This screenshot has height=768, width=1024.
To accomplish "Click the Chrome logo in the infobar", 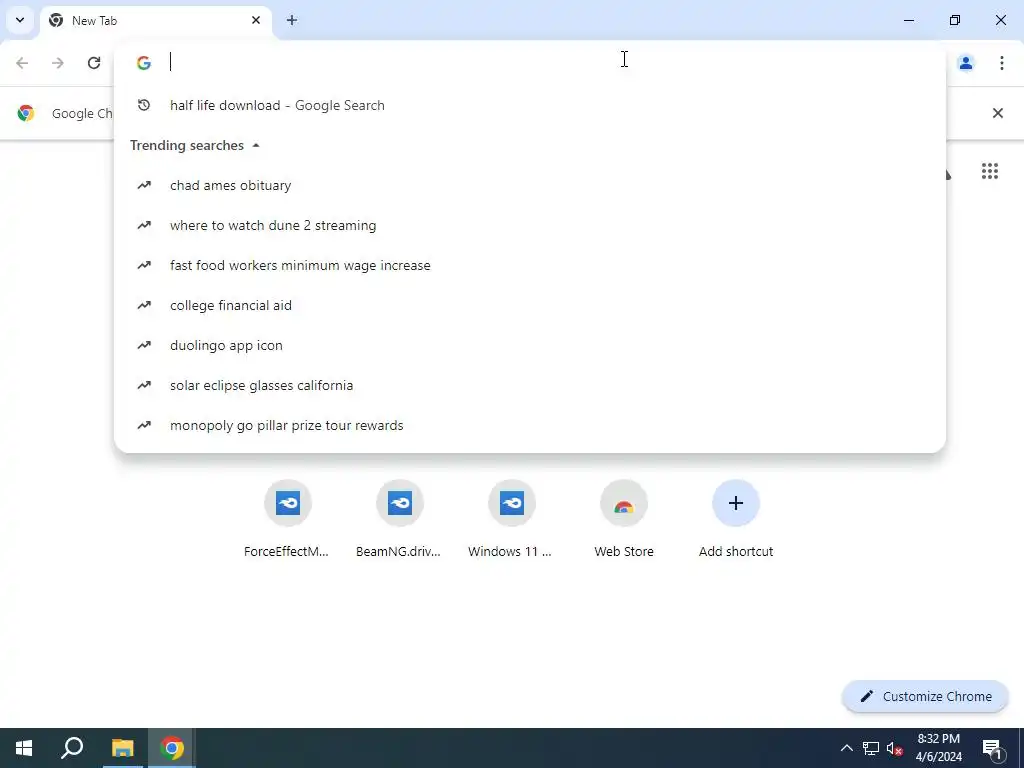I will pos(26,113).
